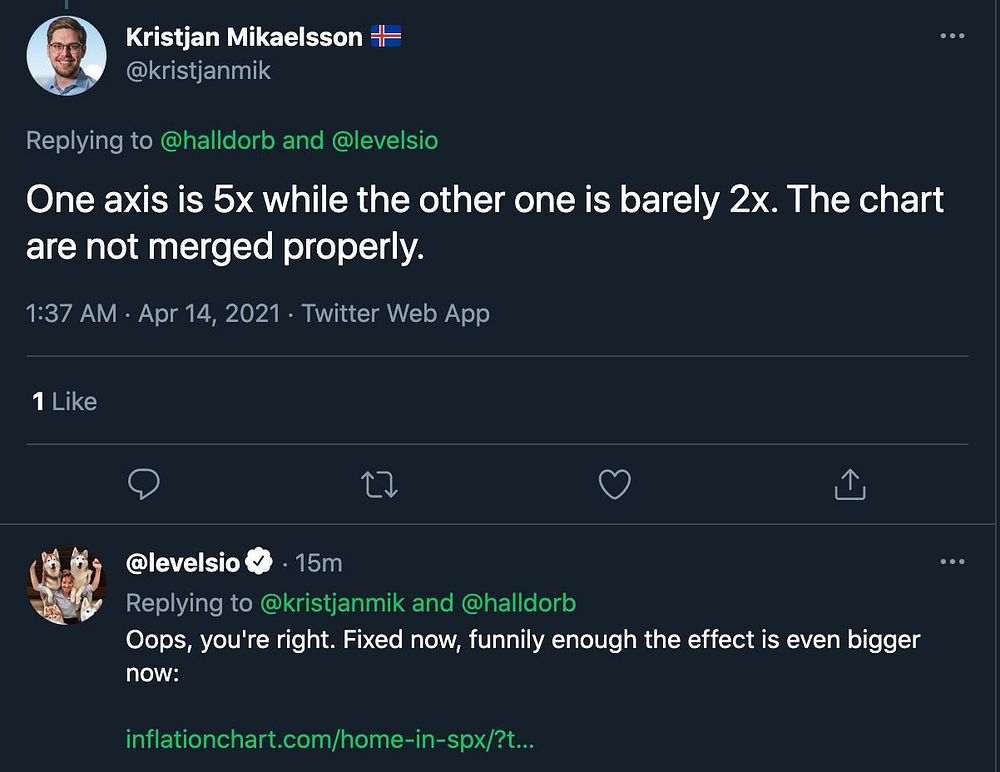Click the Twitter Web App source link
1000x772 pixels.
point(396,314)
